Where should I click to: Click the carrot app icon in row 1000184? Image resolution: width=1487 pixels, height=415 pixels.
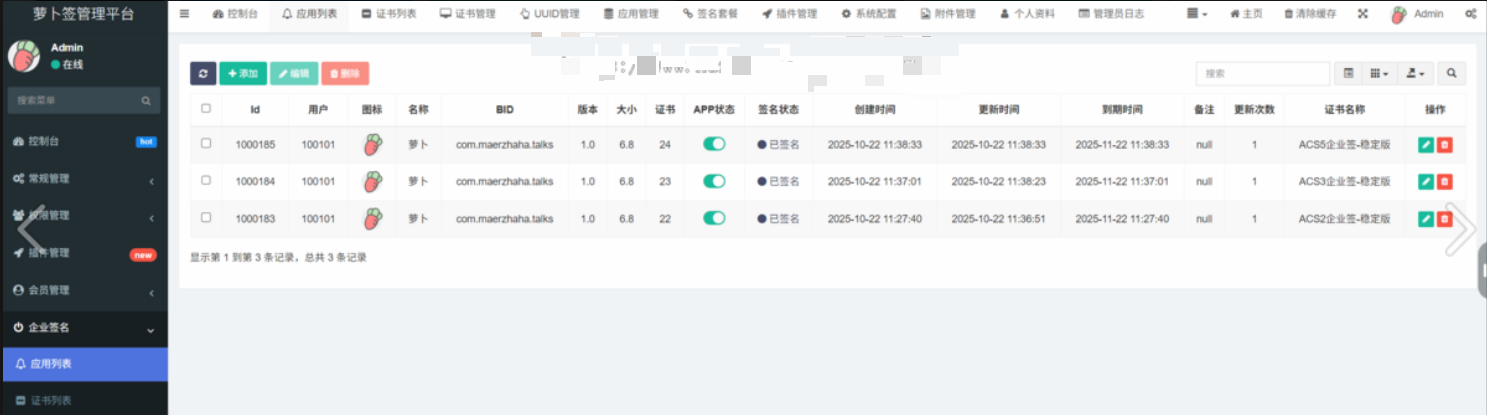[372, 182]
